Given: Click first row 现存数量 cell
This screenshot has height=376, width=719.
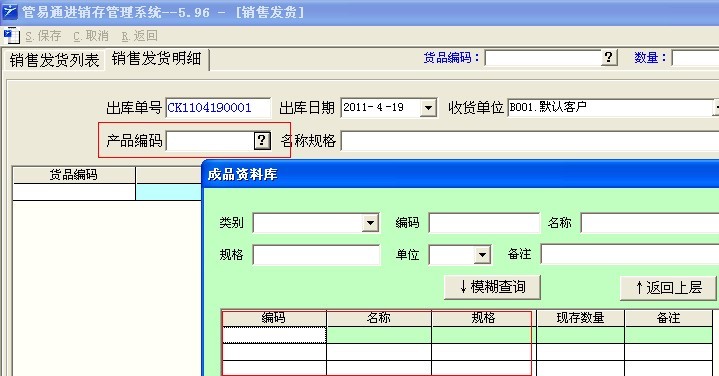Looking at the screenshot, I should tap(580, 335).
